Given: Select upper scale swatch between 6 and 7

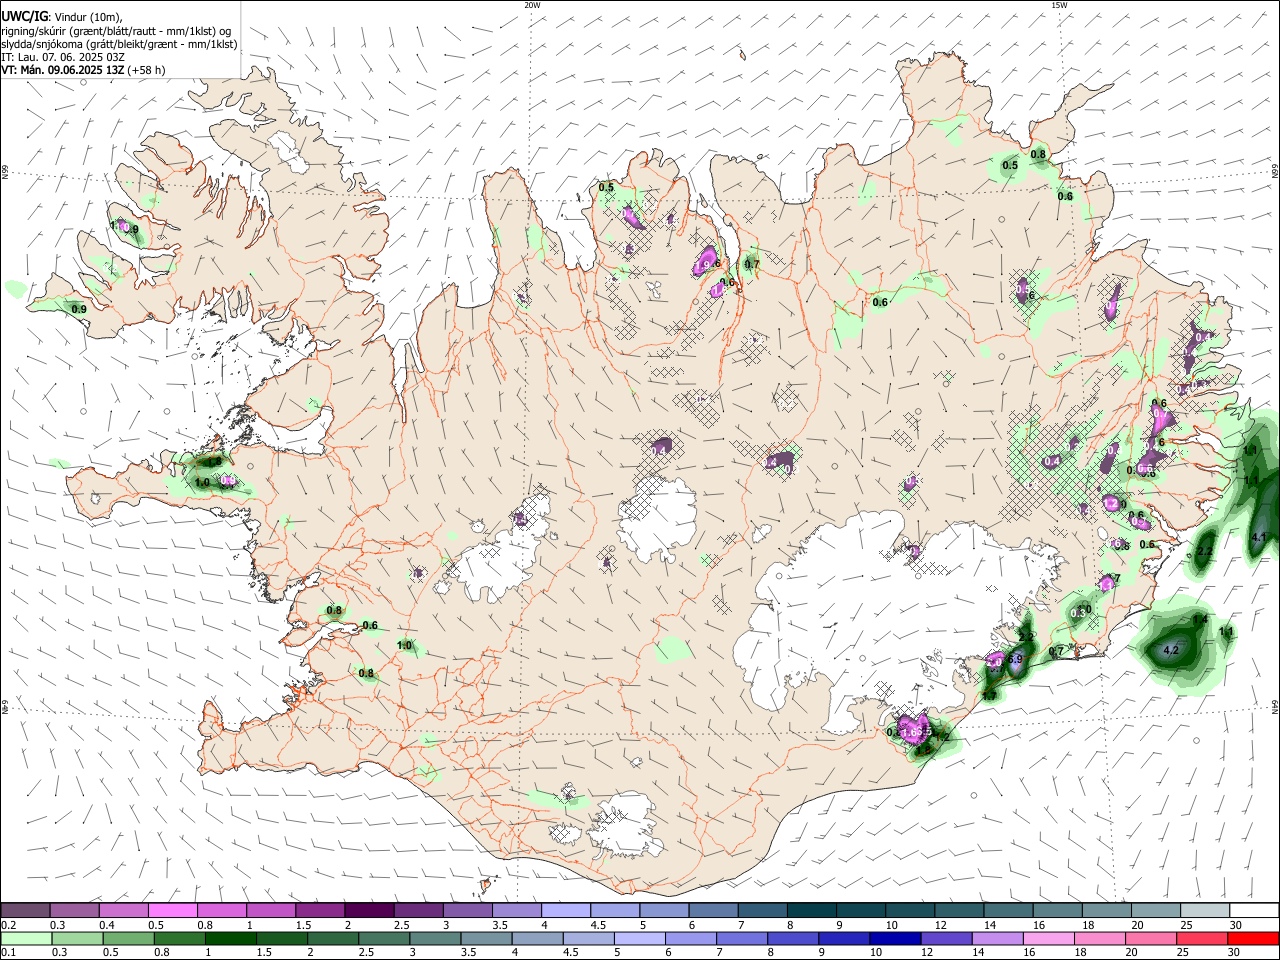Looking at the screenshot, I should [713, 910].
